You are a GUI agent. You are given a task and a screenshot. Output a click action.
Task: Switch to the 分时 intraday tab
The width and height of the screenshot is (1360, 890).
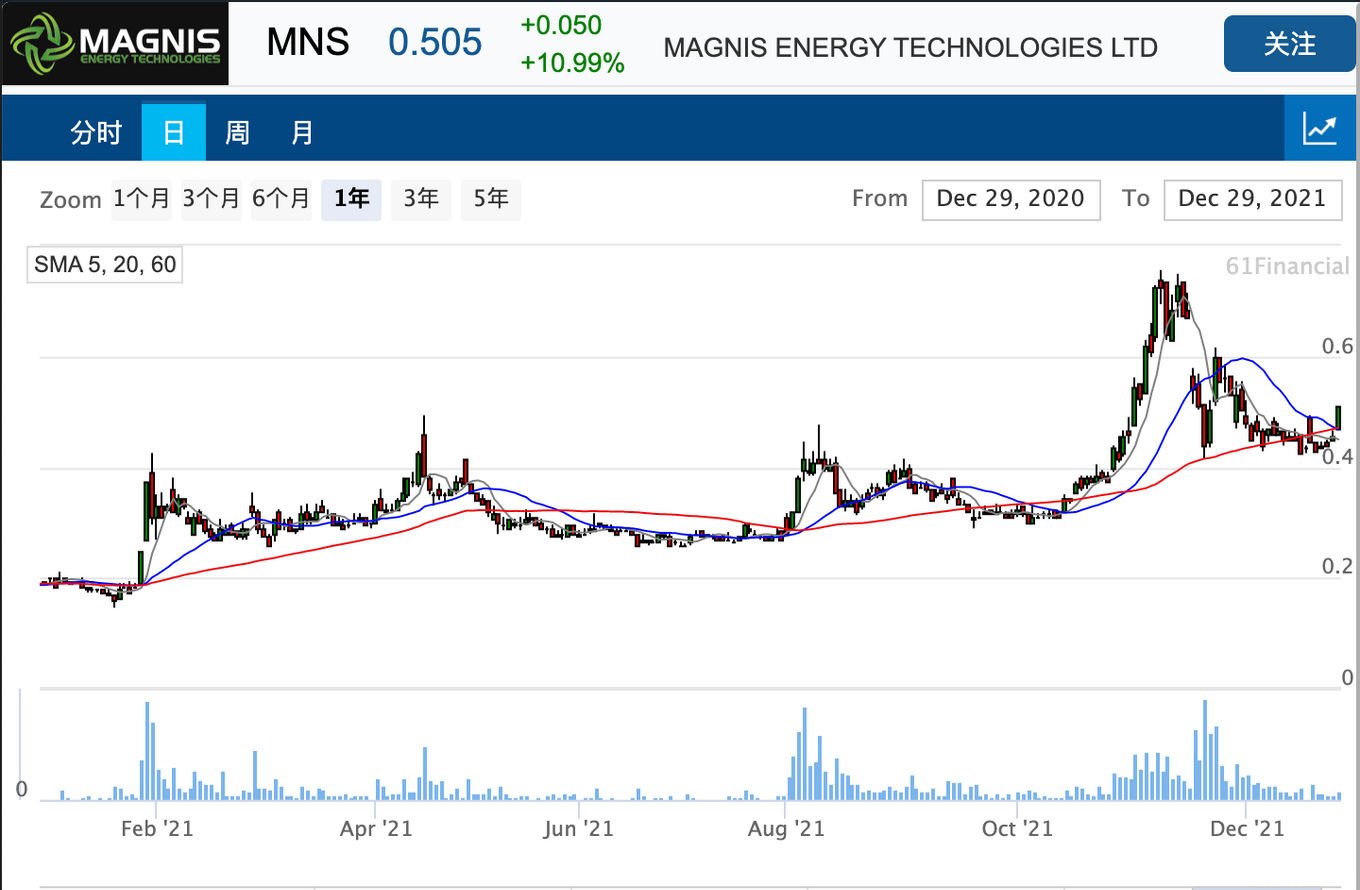[x=96, y=132]
